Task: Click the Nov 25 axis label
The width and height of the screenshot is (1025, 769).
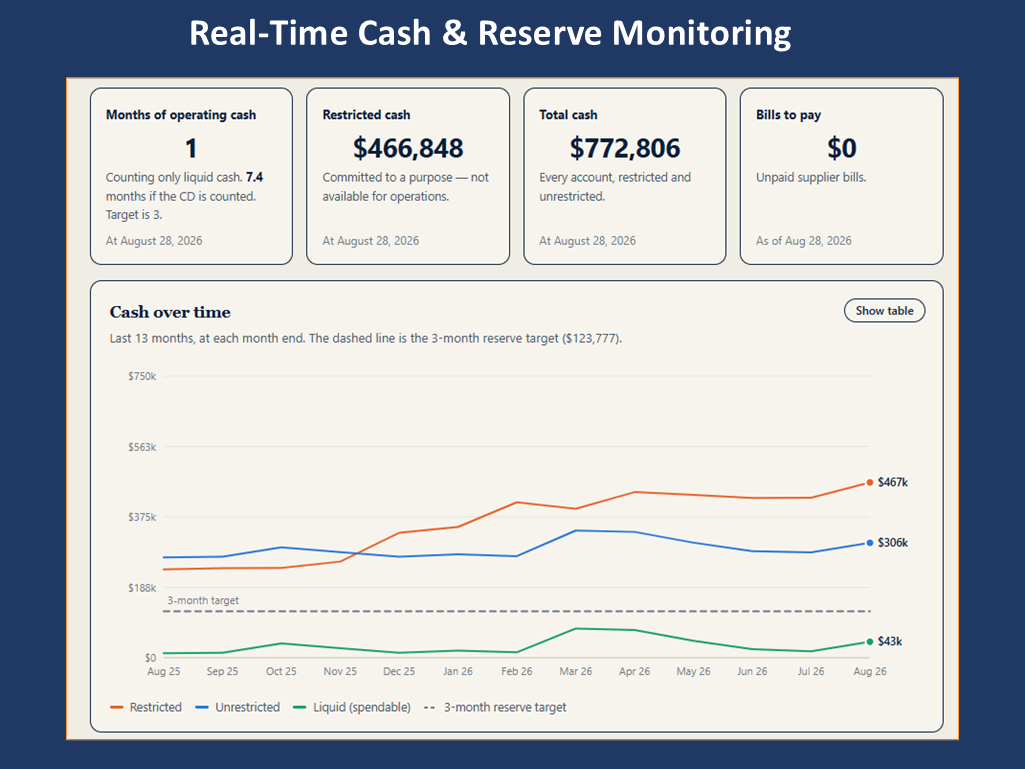Action: pos(340,671)
